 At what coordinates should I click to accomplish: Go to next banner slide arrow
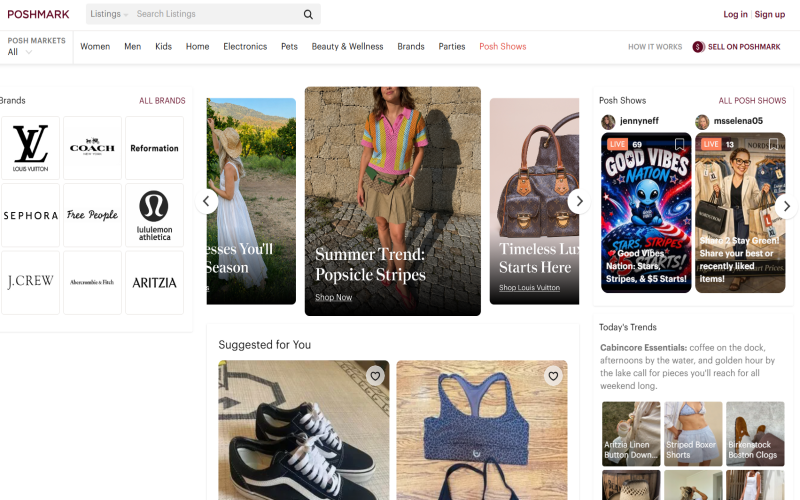pos(579,201)
